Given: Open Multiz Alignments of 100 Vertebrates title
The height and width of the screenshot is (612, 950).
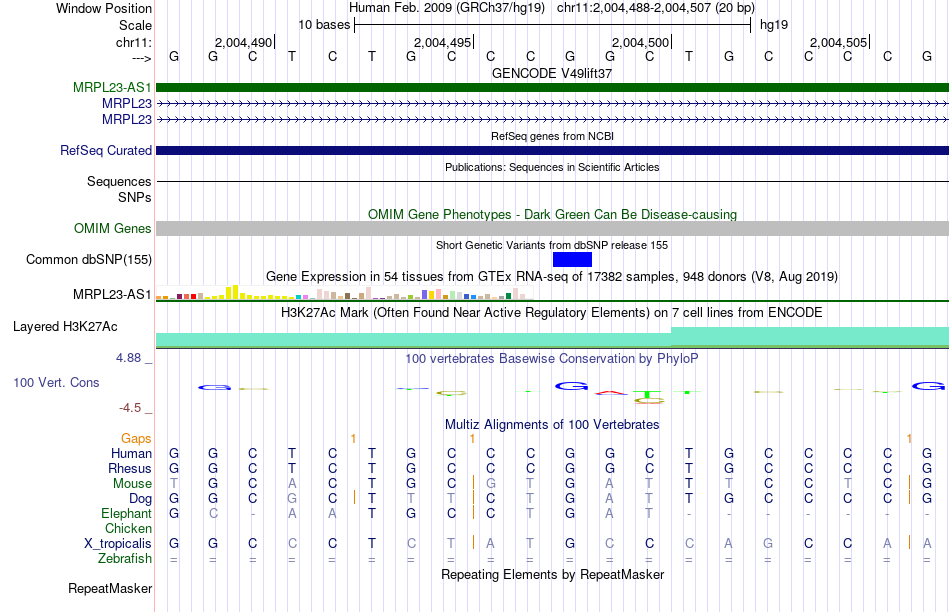Looking at the screenshot, I should tap(552, 425).
